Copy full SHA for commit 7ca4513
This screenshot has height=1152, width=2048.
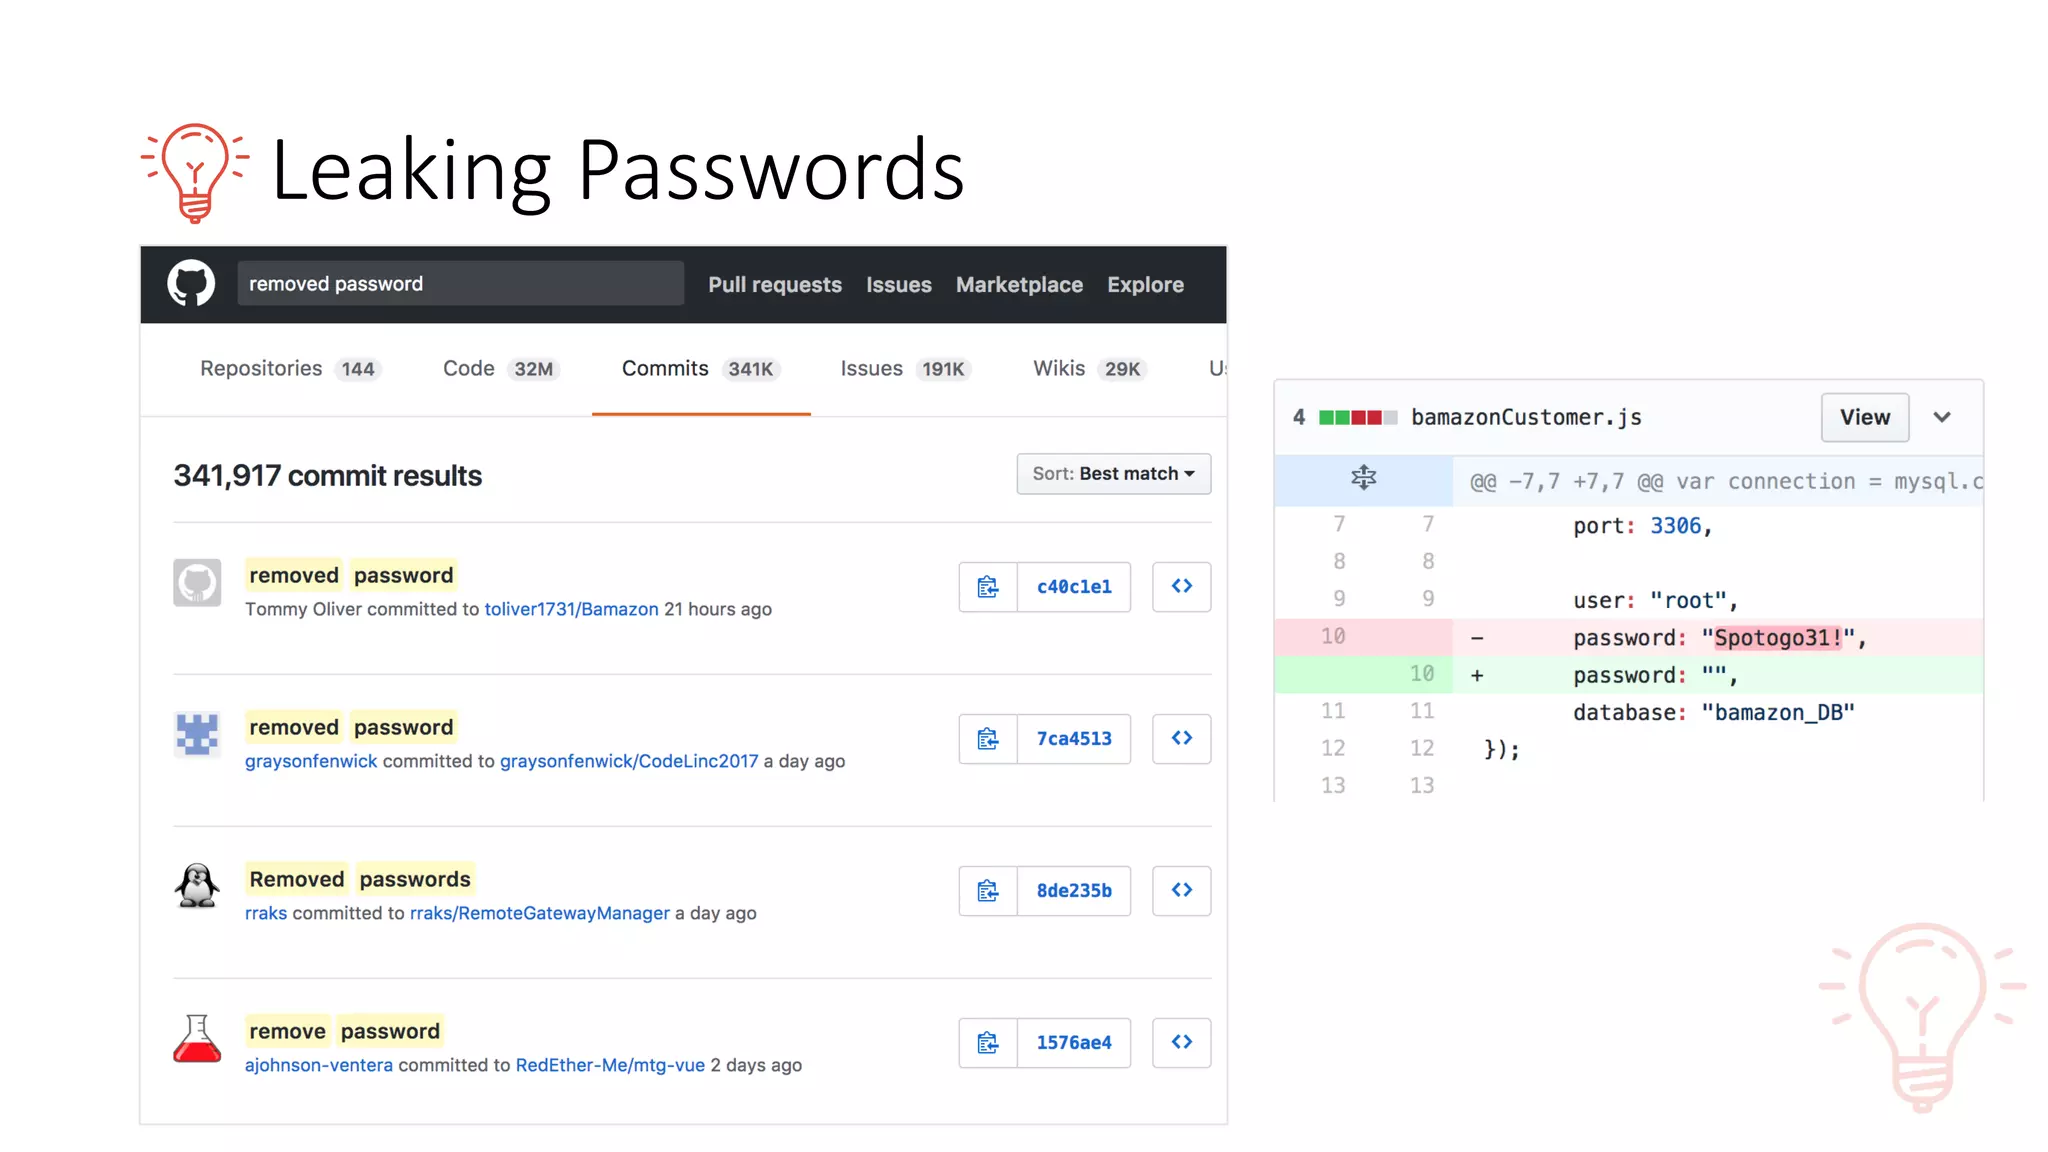click(988, 739)
